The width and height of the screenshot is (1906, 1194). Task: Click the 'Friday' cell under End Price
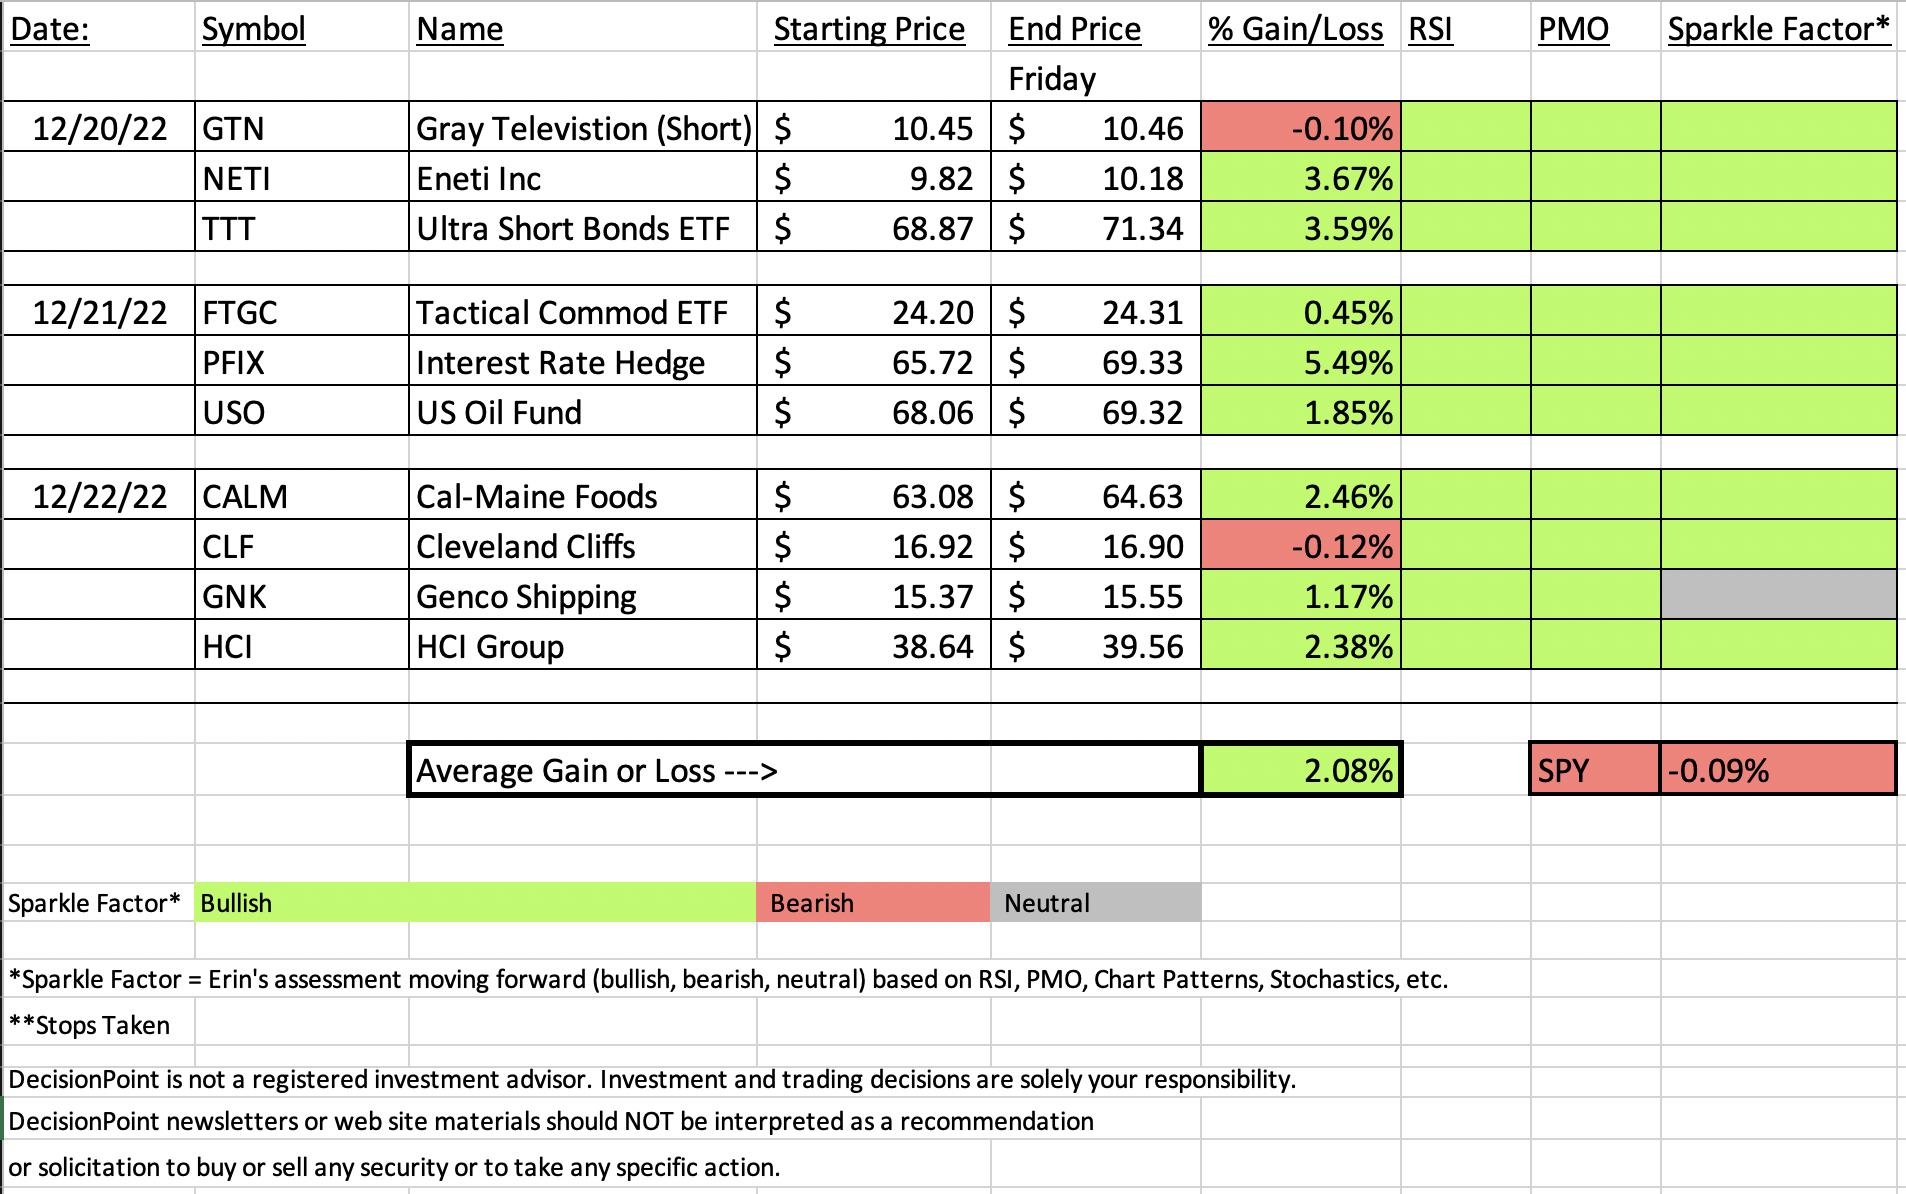tap(1095, 78)
